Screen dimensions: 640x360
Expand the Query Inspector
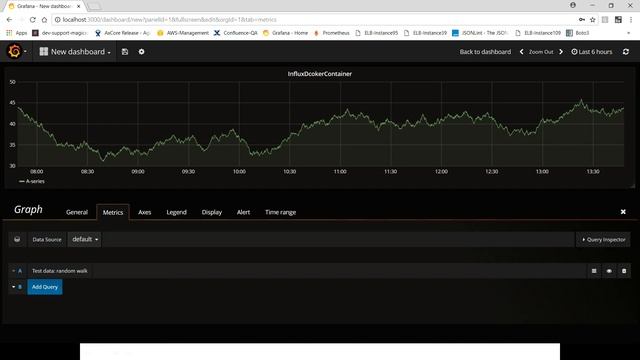pyautogui.click(x=603, y=240)
